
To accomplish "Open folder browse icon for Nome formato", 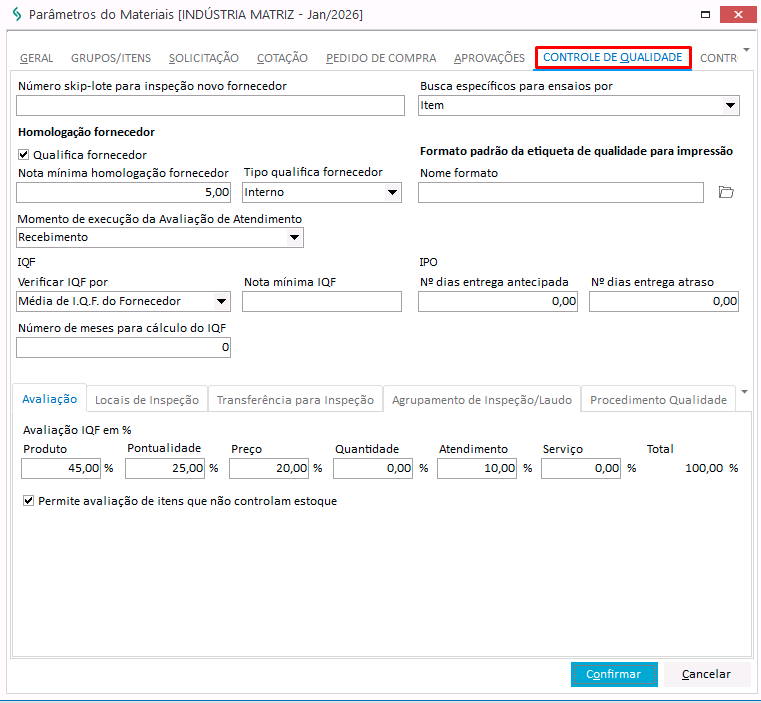I will 726,192.
